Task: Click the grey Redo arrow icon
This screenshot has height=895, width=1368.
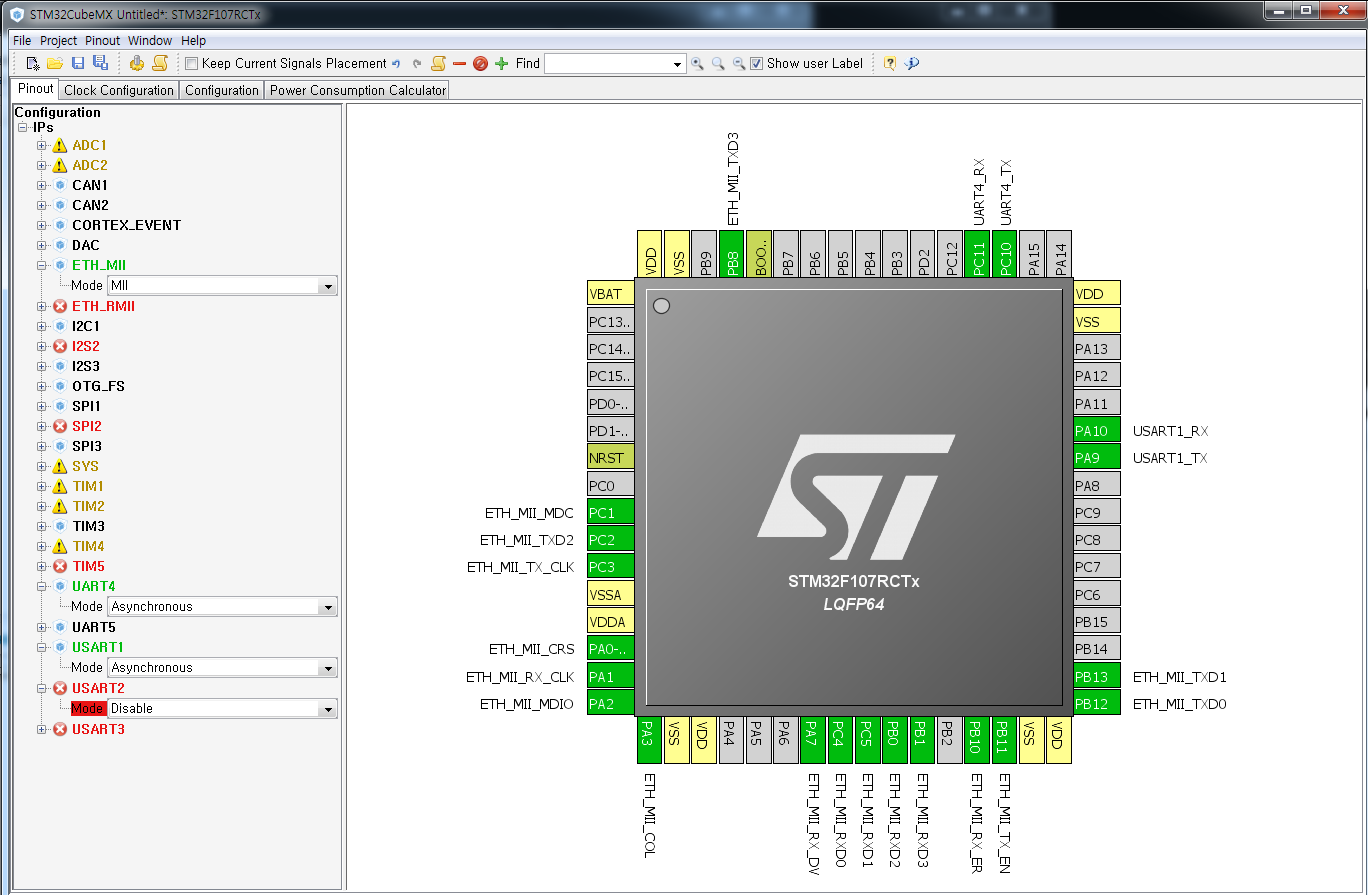Action: tap(417, 64)
